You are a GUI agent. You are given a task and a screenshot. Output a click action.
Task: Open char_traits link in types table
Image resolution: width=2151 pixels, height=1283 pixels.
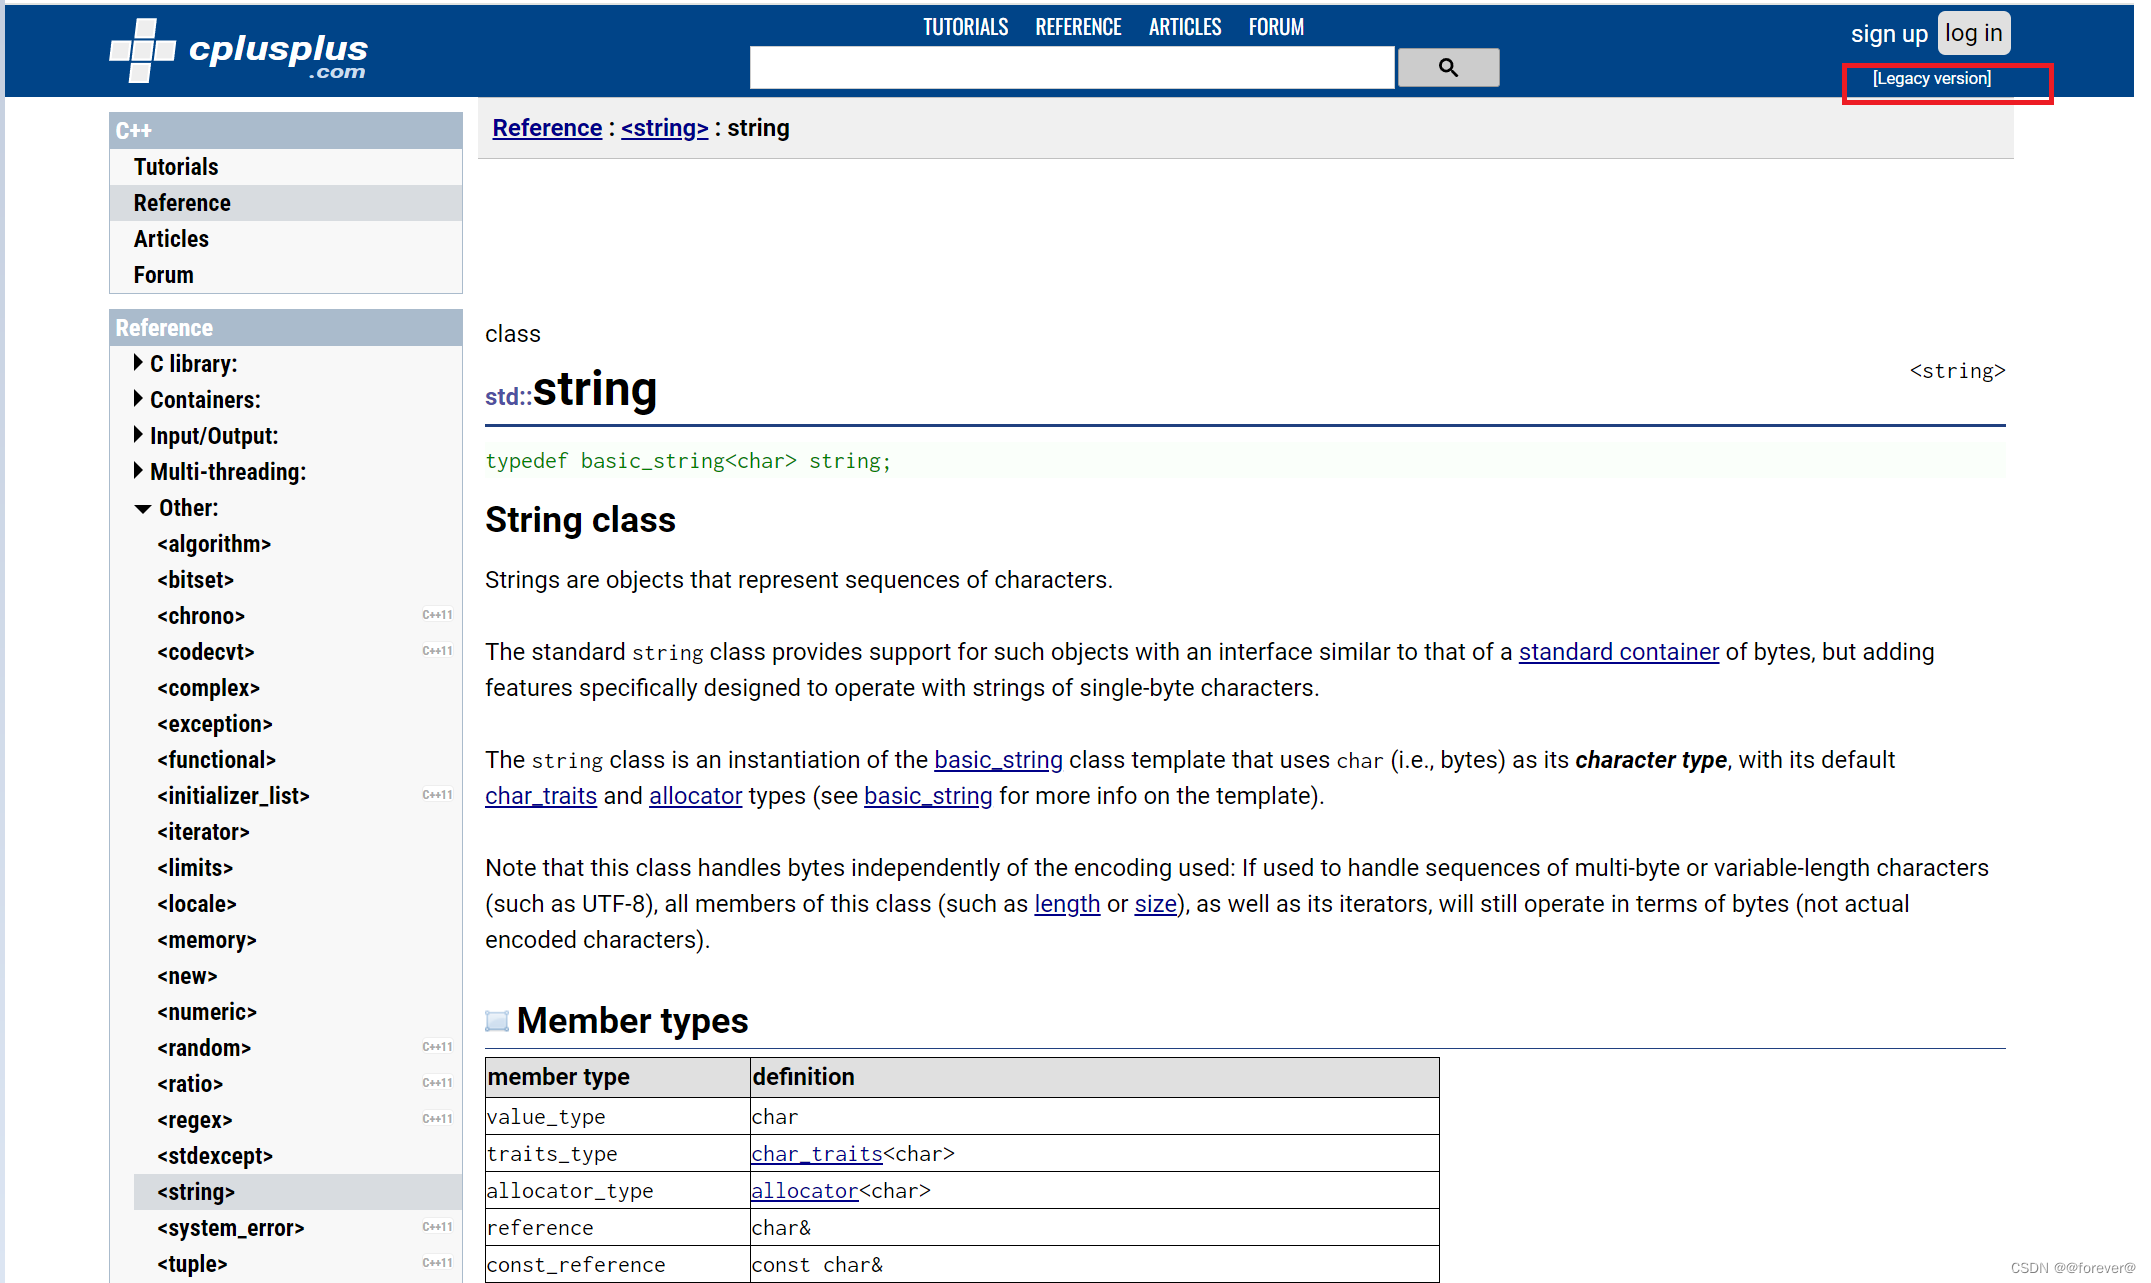click(816, 1154)
